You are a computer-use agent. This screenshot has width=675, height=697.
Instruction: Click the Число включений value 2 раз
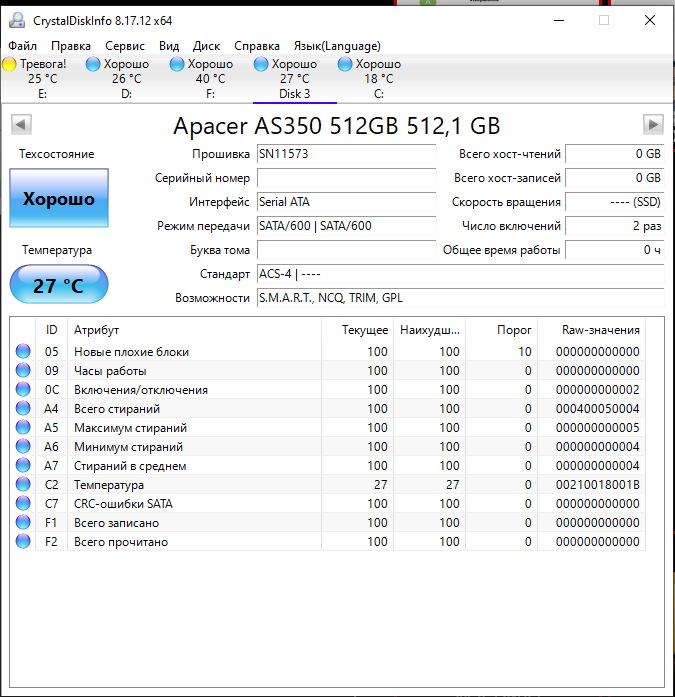point(615,226)
